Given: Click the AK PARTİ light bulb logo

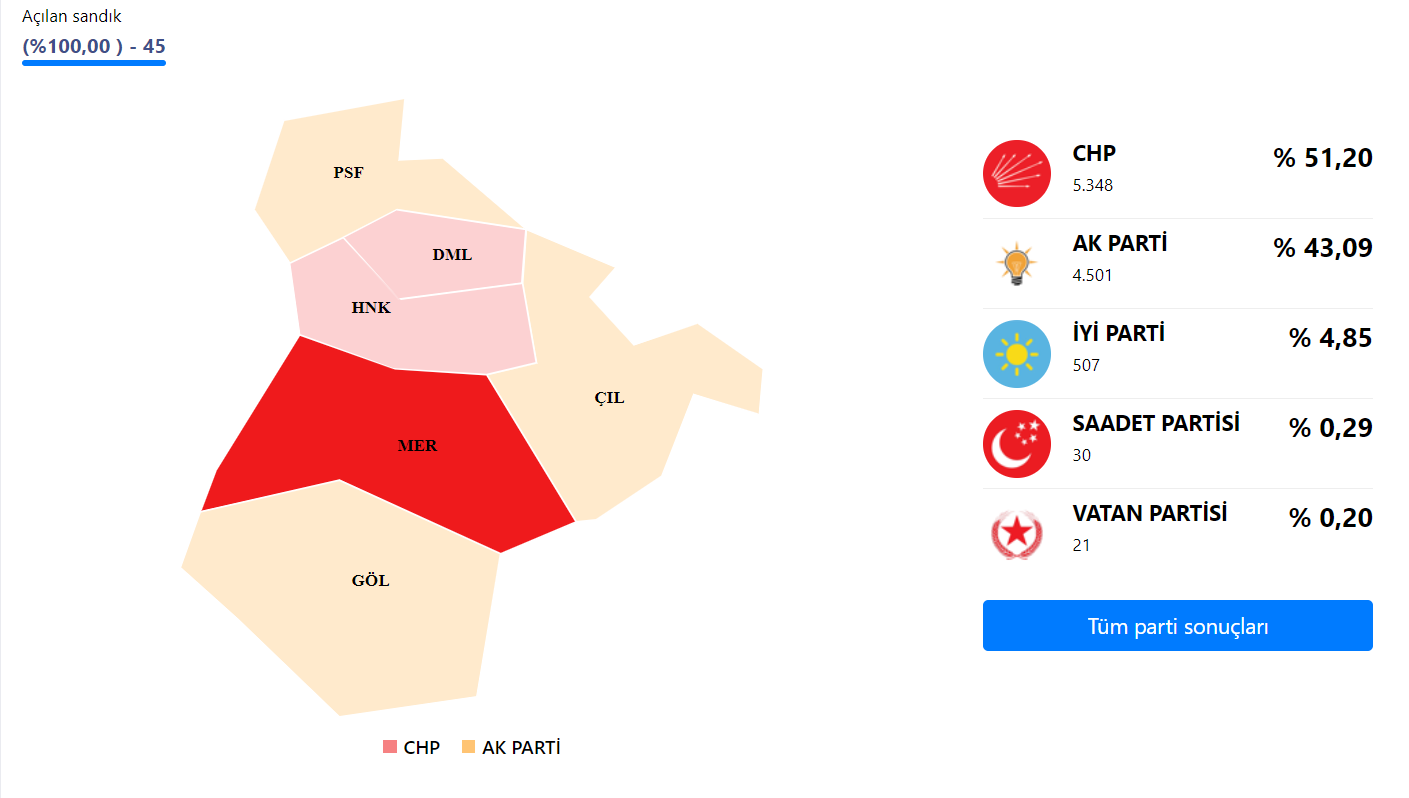Looking at the screenshot, I should pyautogui.click(x=1017, y=264).
